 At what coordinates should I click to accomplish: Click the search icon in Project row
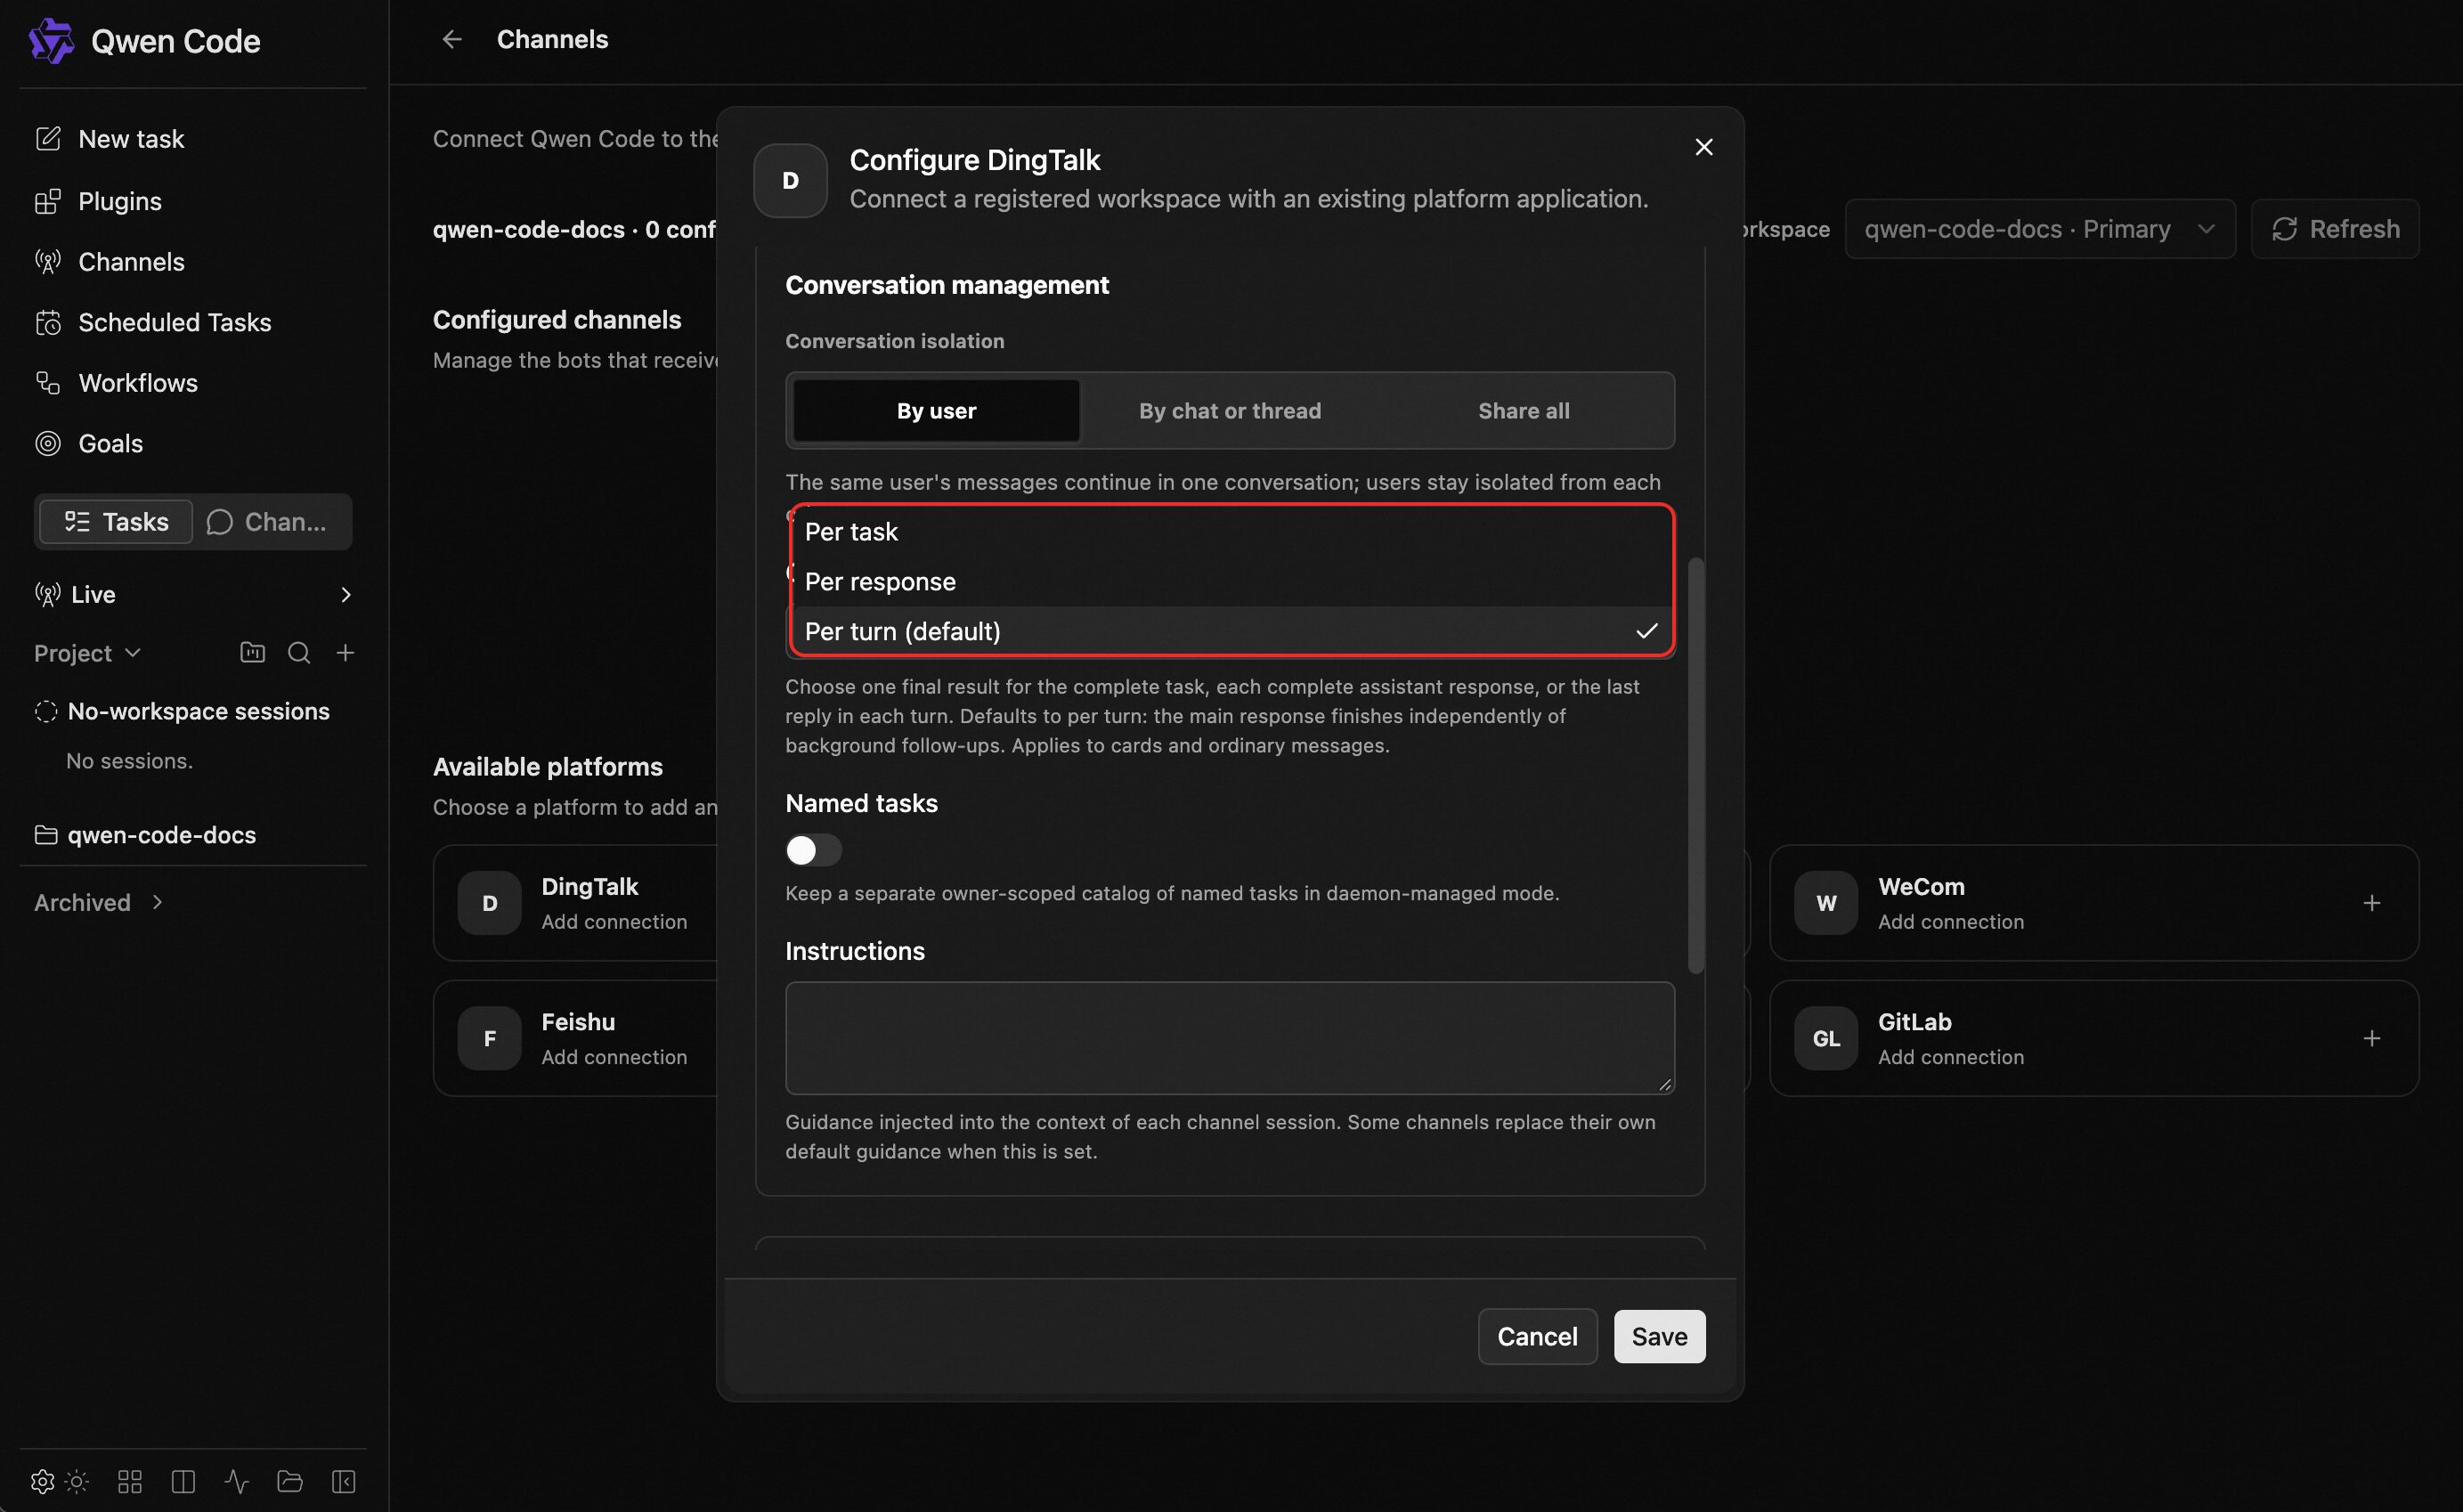[x=299, y=653]
